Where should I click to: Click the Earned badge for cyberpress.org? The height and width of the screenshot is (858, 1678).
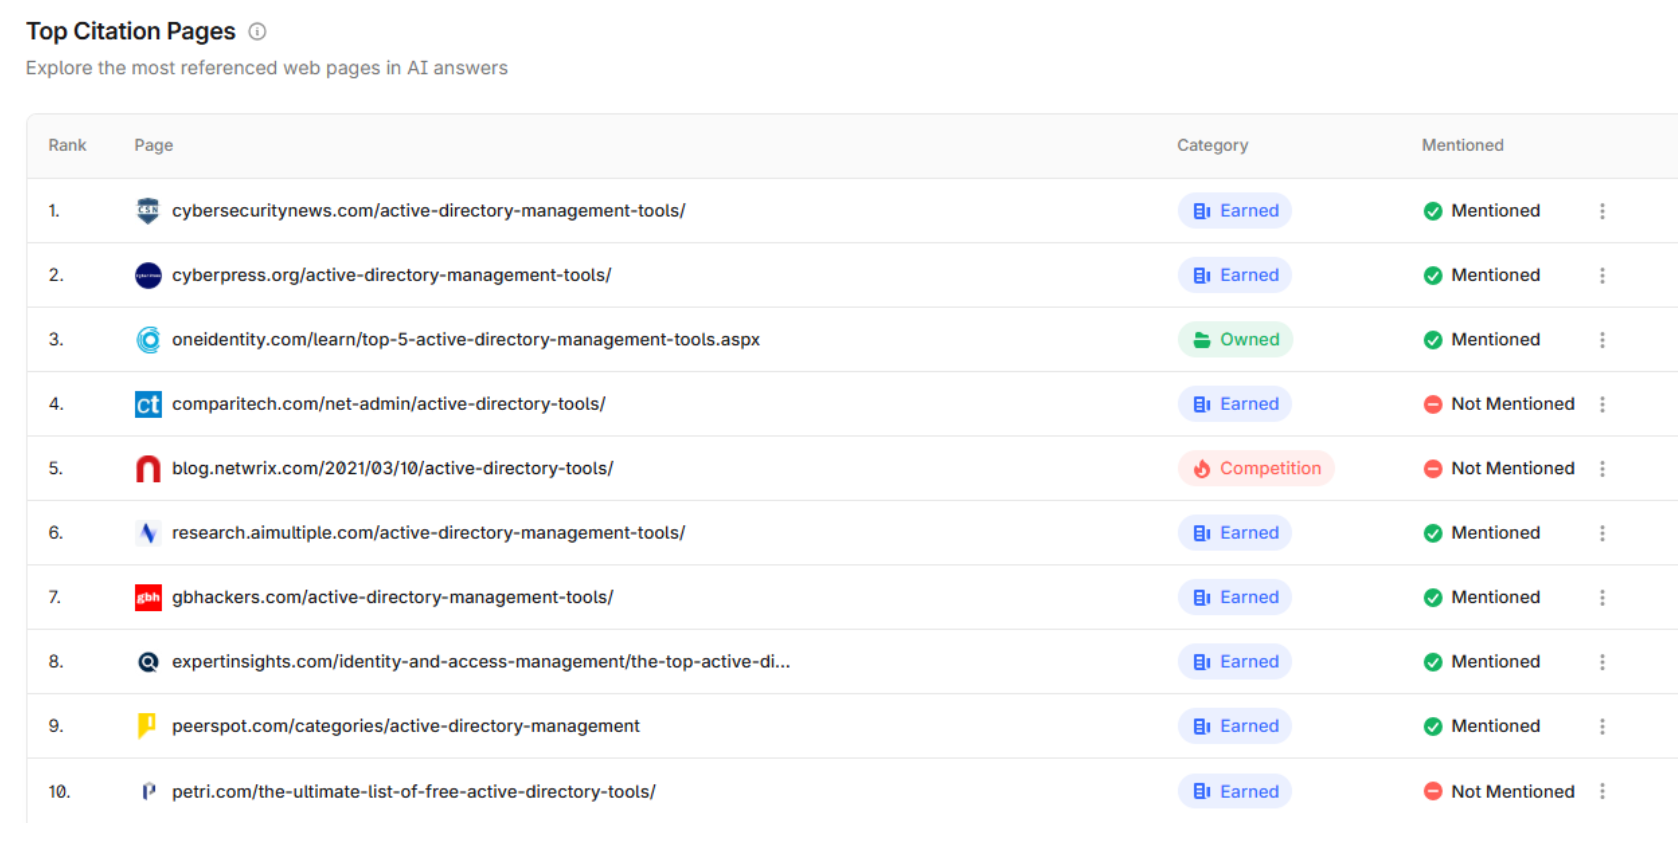coord(1235,275)
